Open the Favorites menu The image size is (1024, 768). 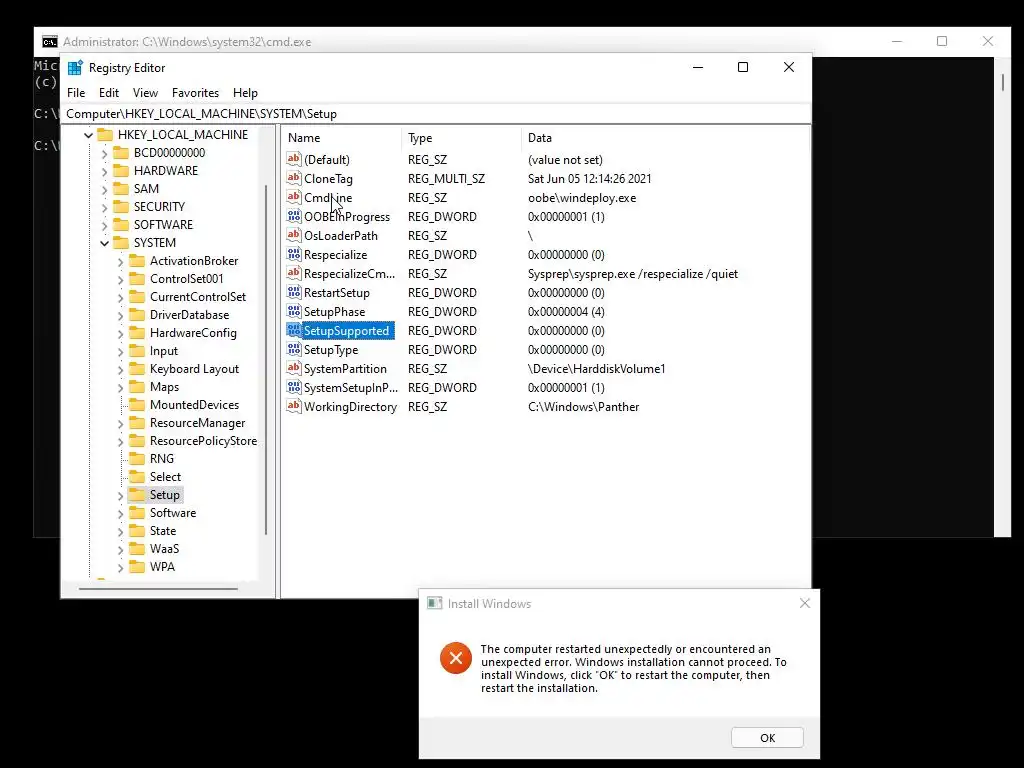tap(195, 93)
